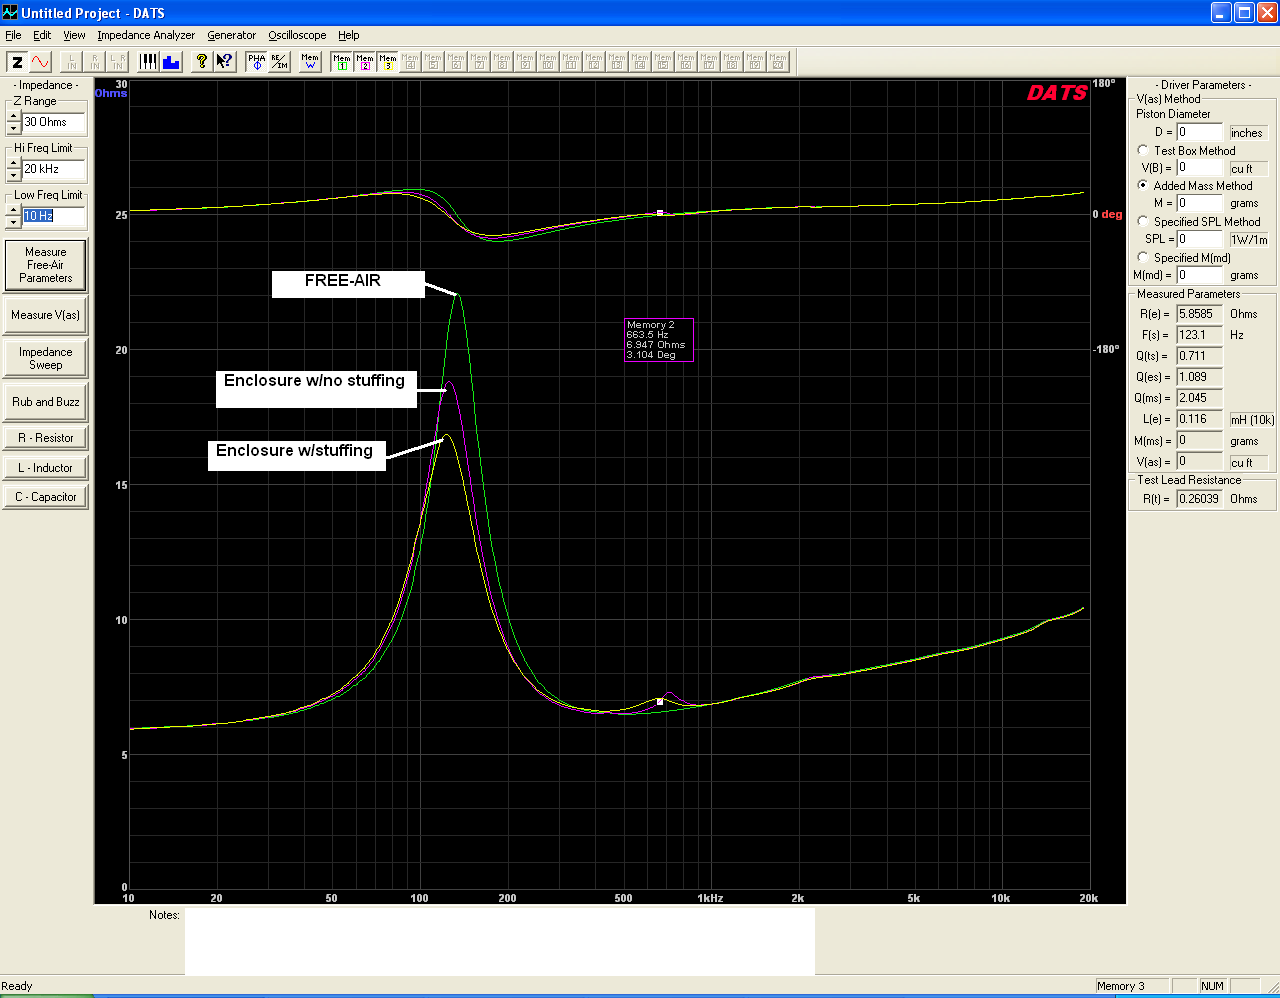Open the View menu

pos(74,35)
